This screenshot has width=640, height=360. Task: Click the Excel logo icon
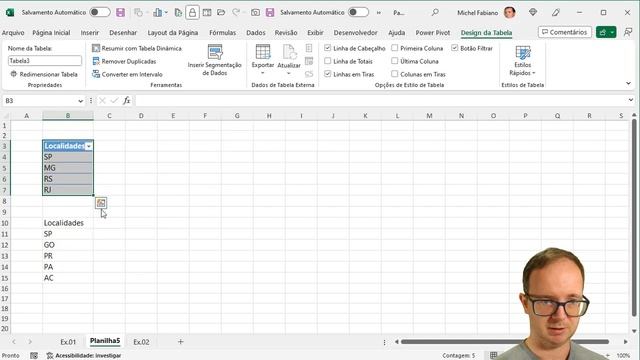click(10, 13)
